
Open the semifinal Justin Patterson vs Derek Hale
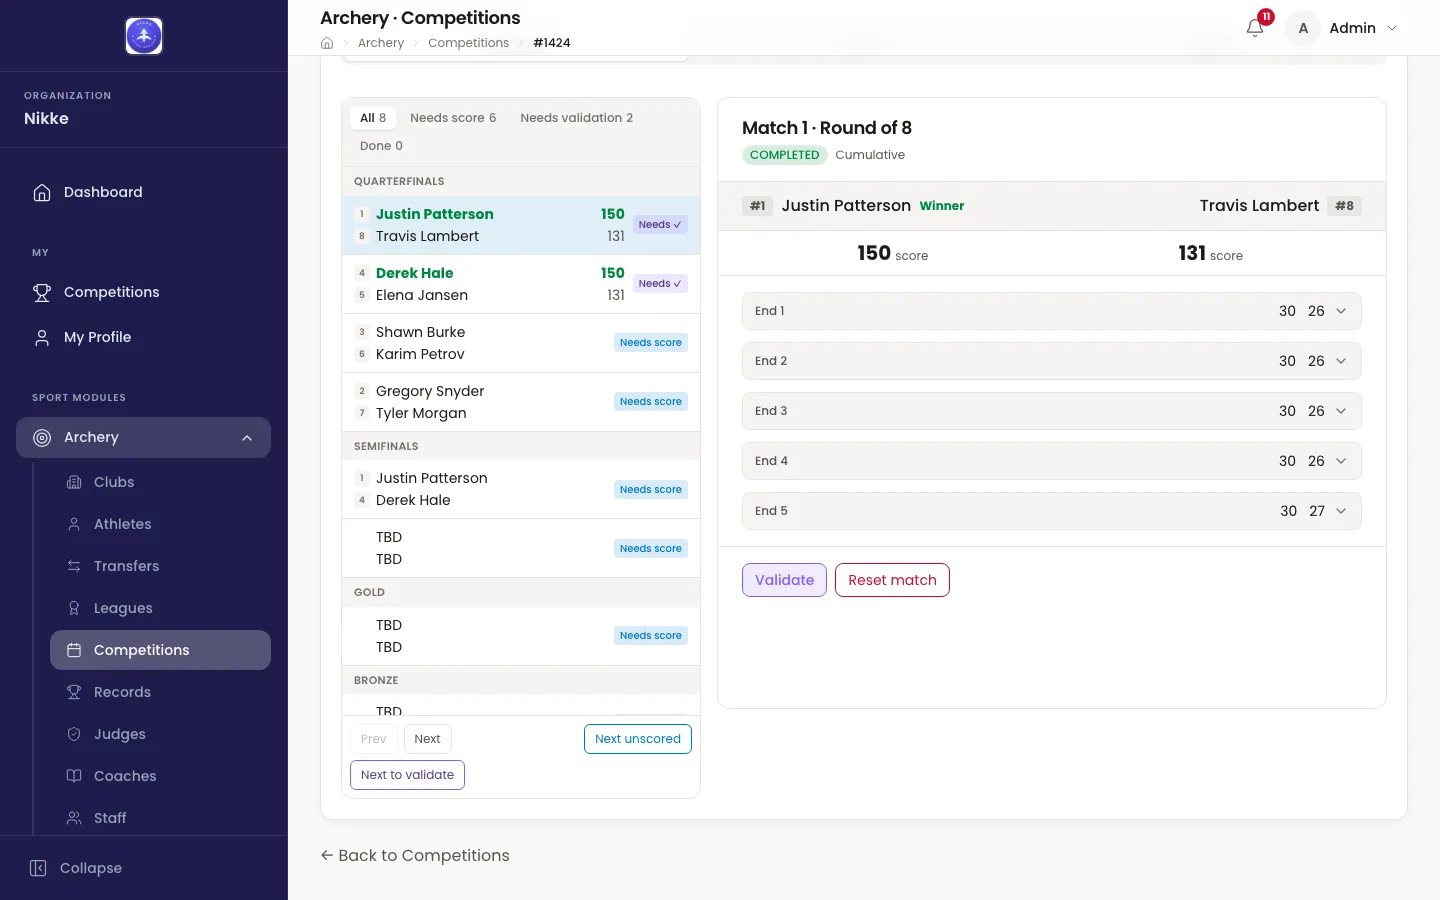[521, 489]
